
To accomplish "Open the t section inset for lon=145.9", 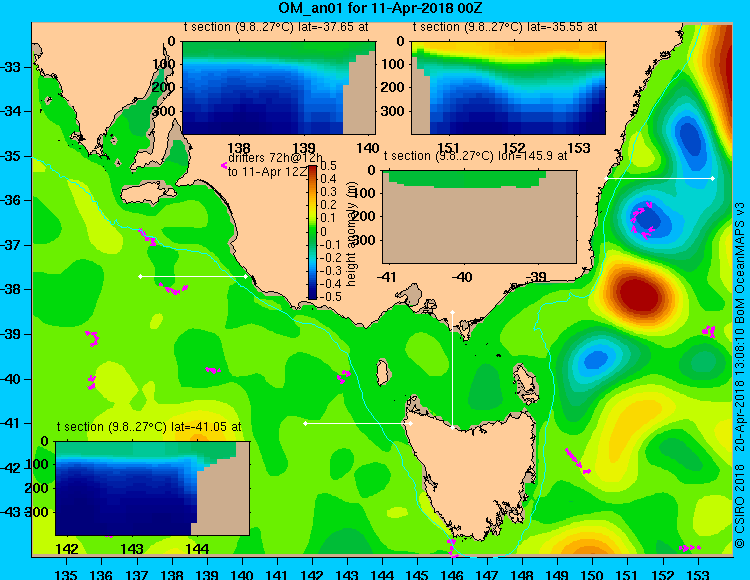I will point(479,217).
